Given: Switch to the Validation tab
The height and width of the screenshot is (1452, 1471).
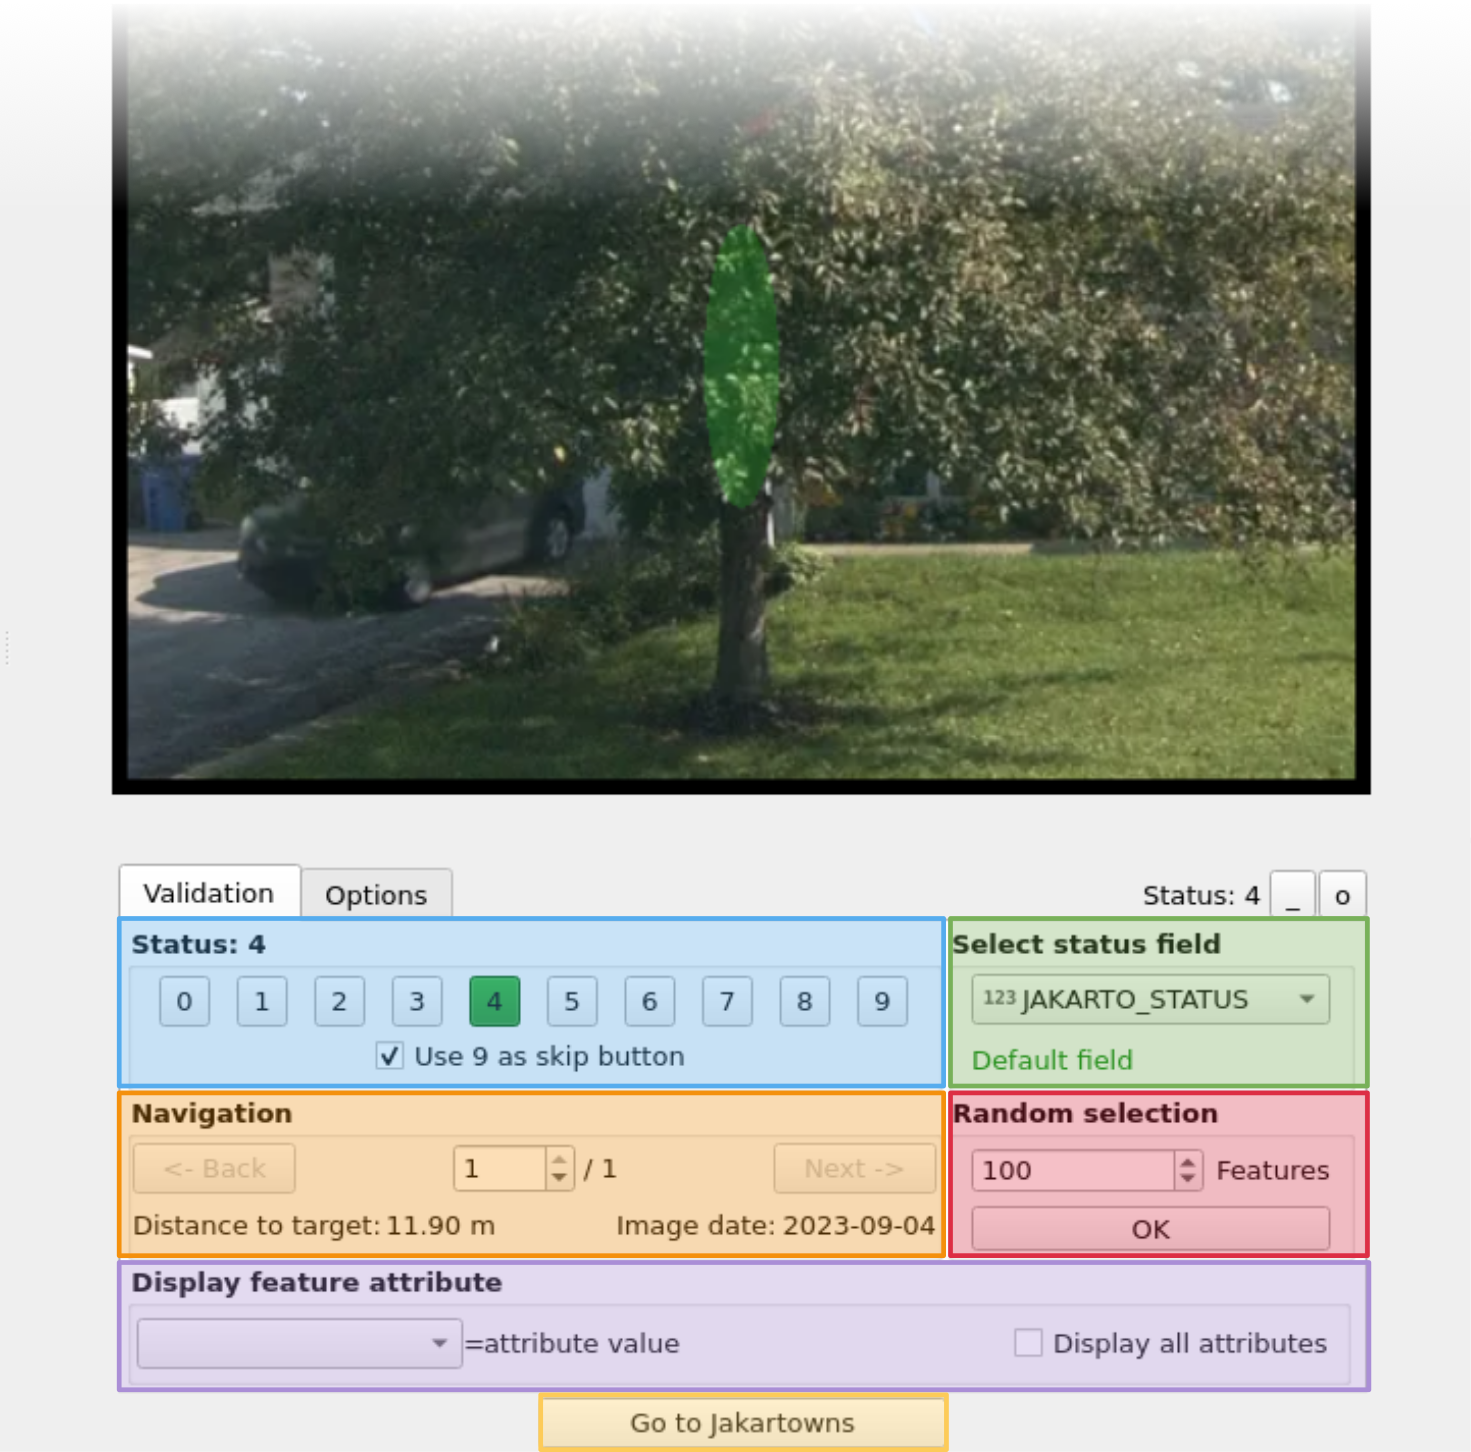Looking at the screenshot, I should click(x=209, y=892).
